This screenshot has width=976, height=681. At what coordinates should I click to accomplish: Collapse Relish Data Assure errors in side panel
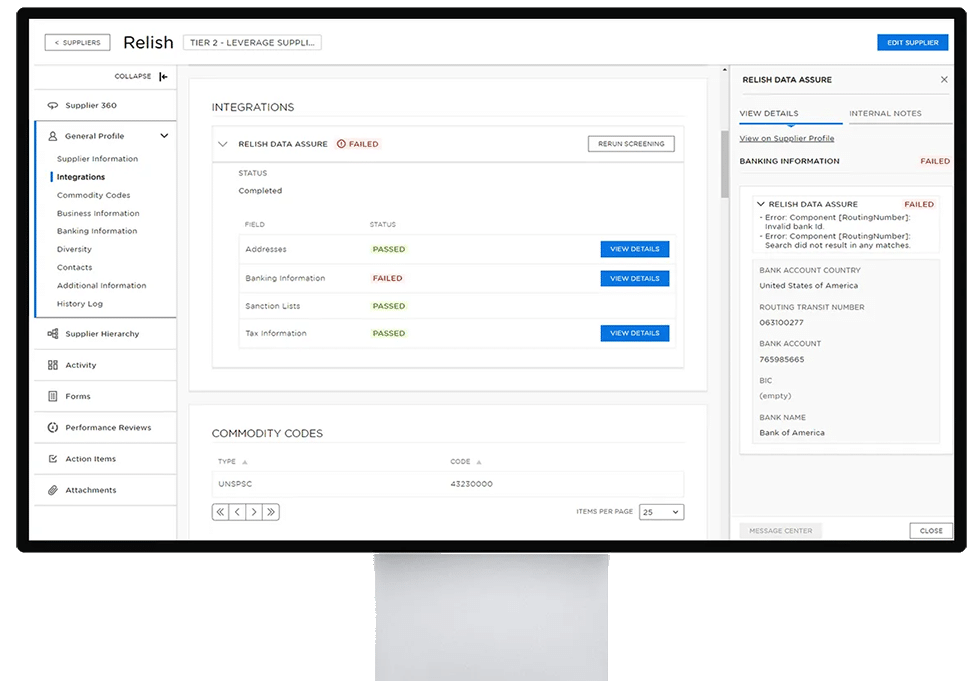pos(761,204)
